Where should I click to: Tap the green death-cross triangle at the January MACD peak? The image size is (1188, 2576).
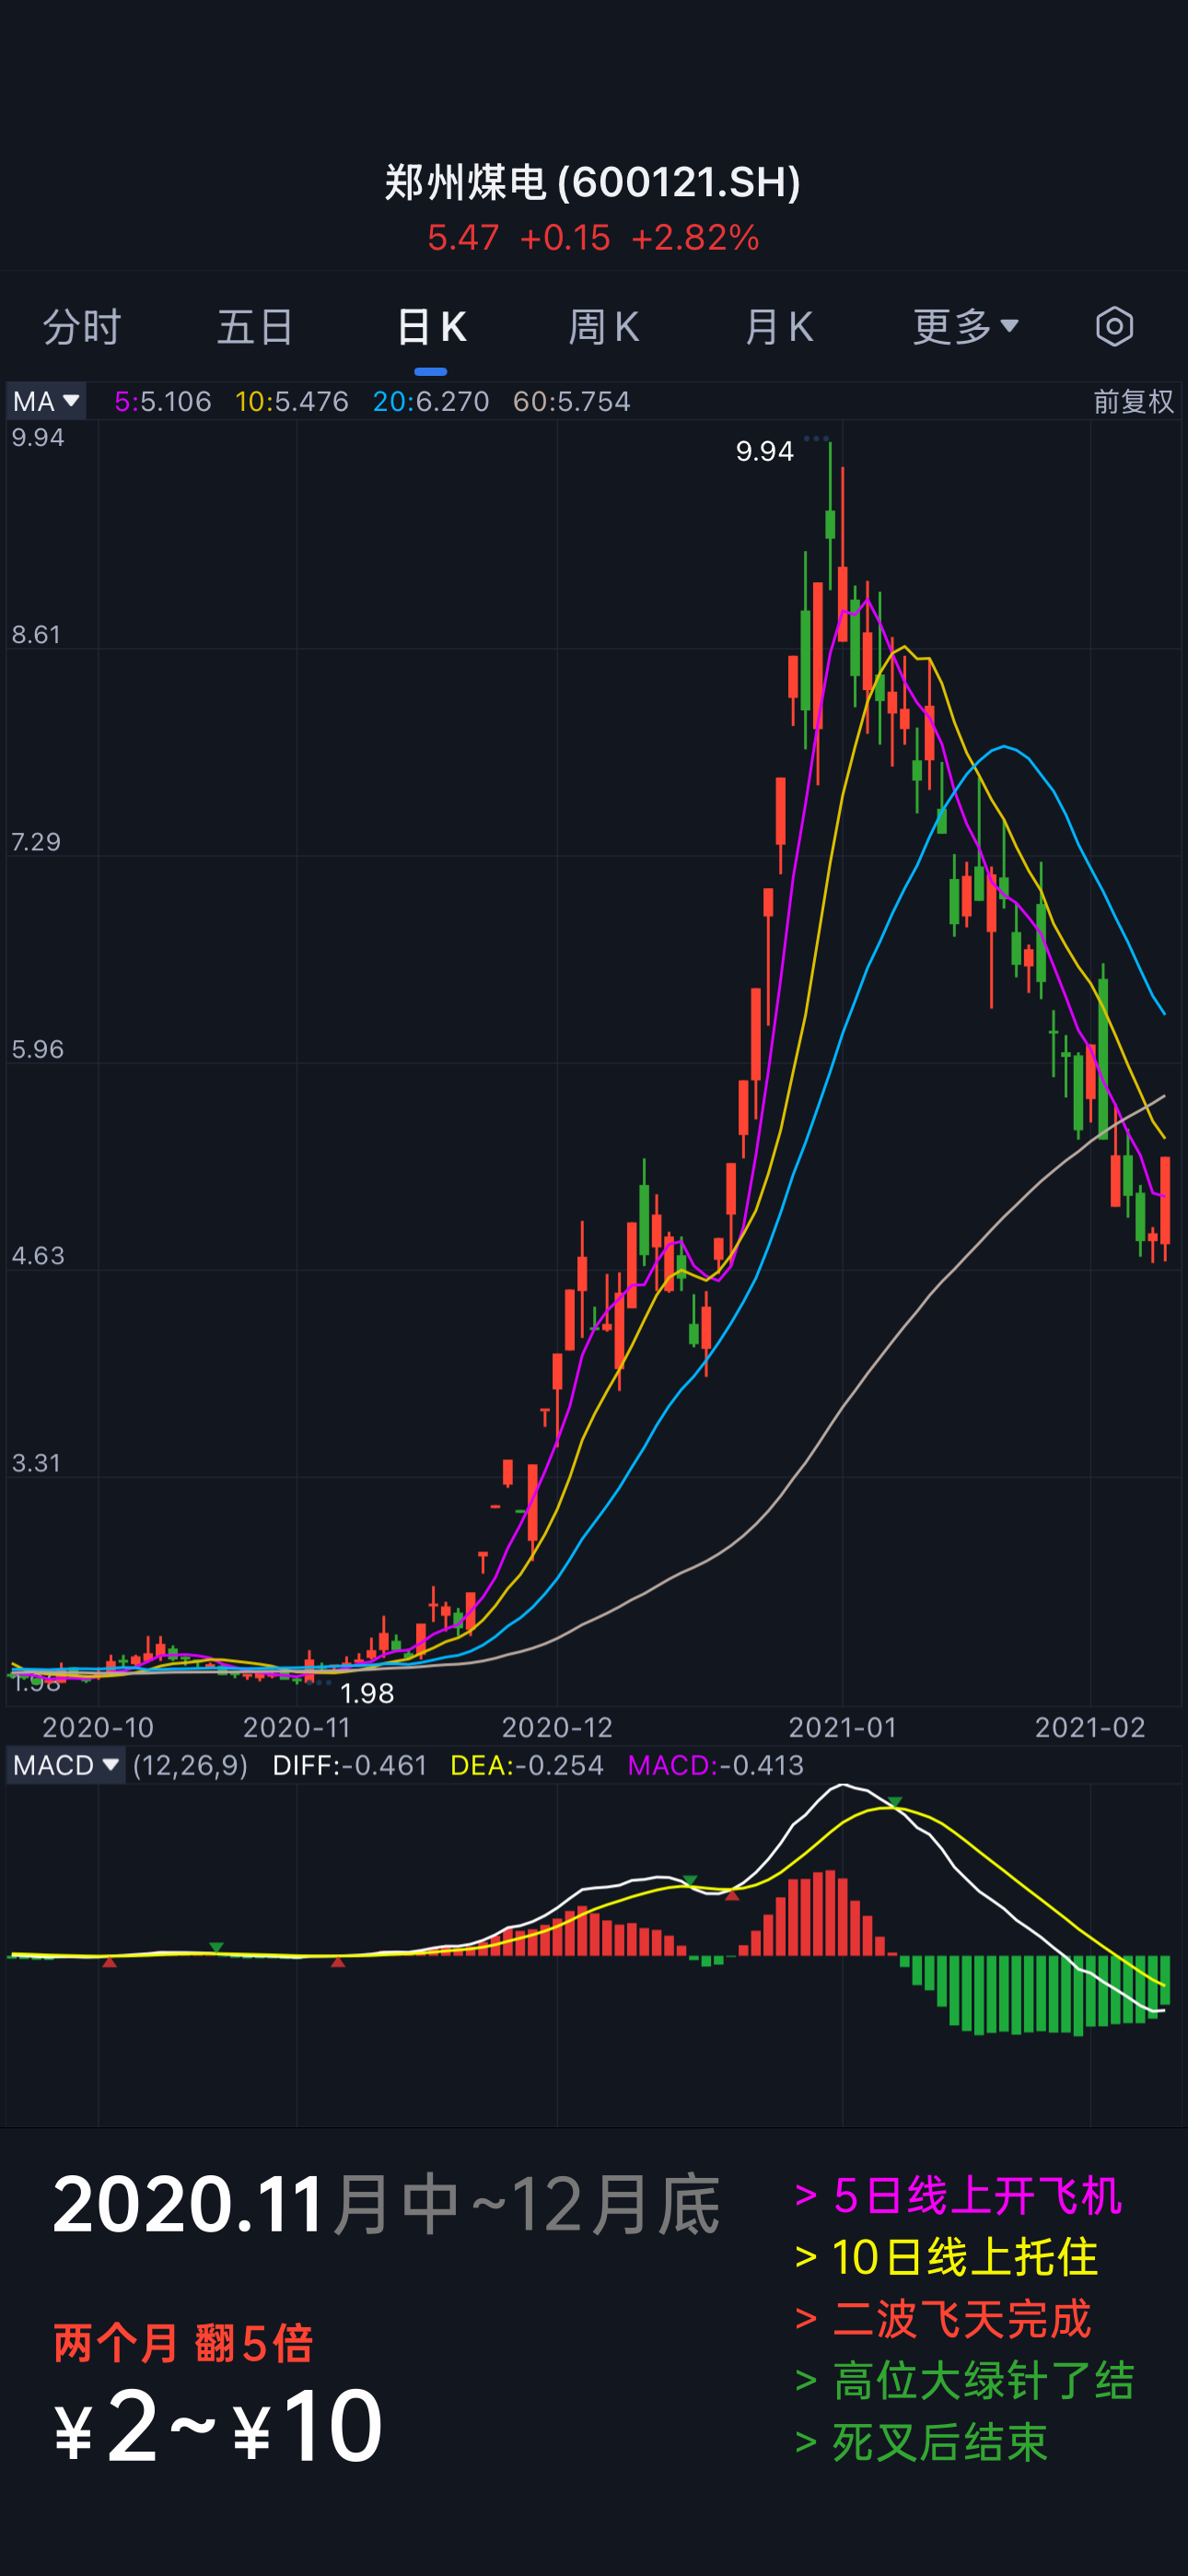895,1802
